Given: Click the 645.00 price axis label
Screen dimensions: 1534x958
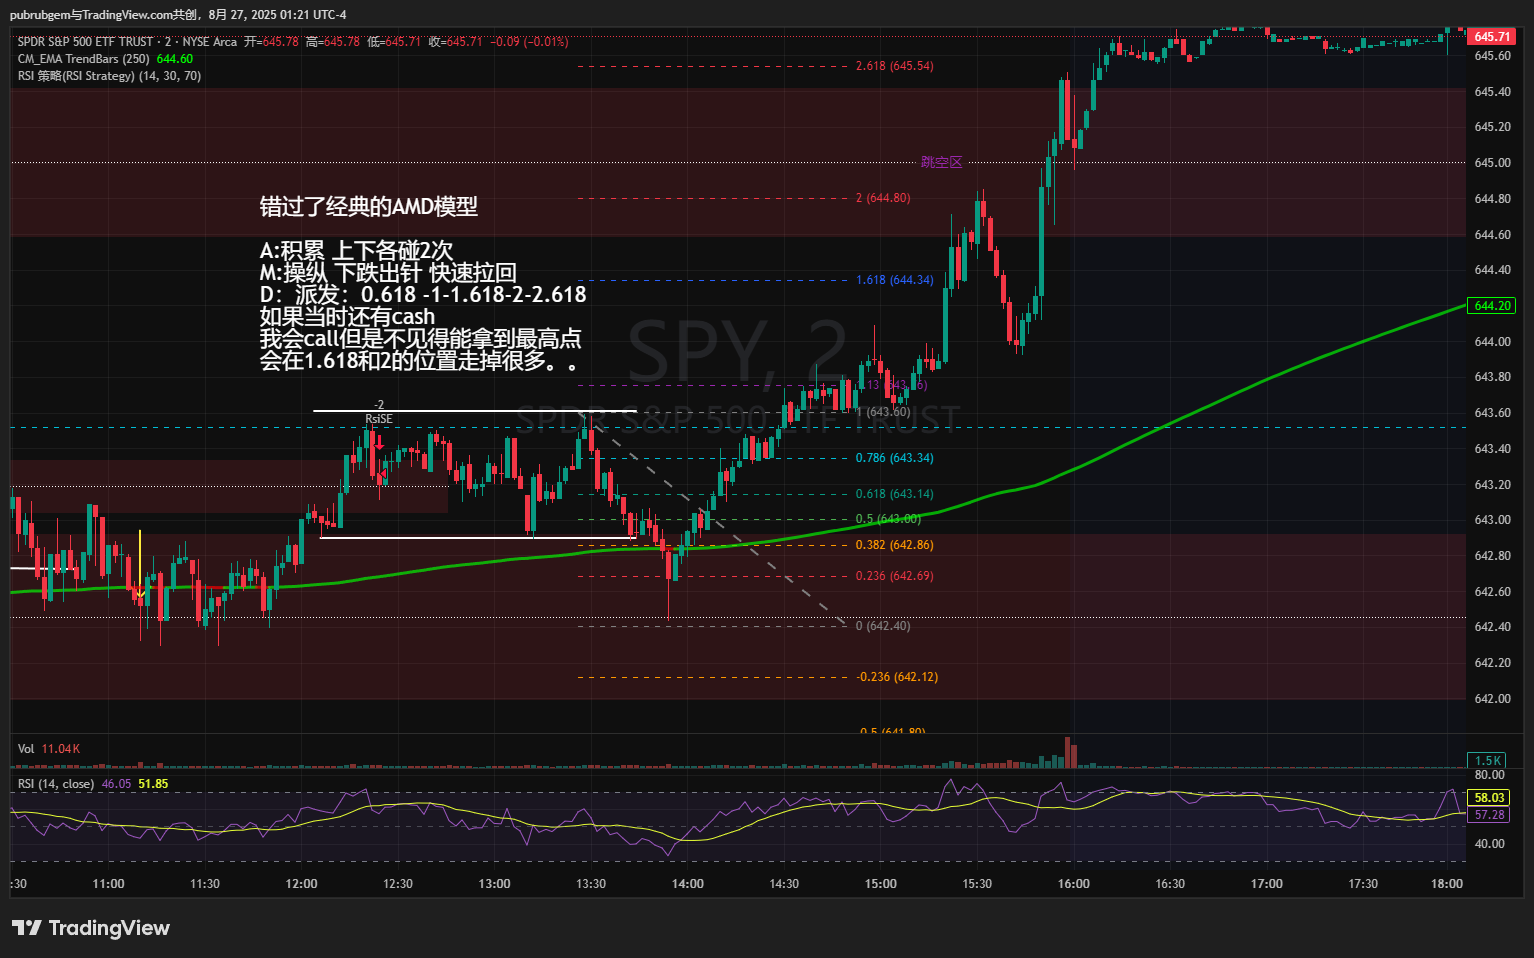Looking at the screenshot, I should tap(1492, 163).
